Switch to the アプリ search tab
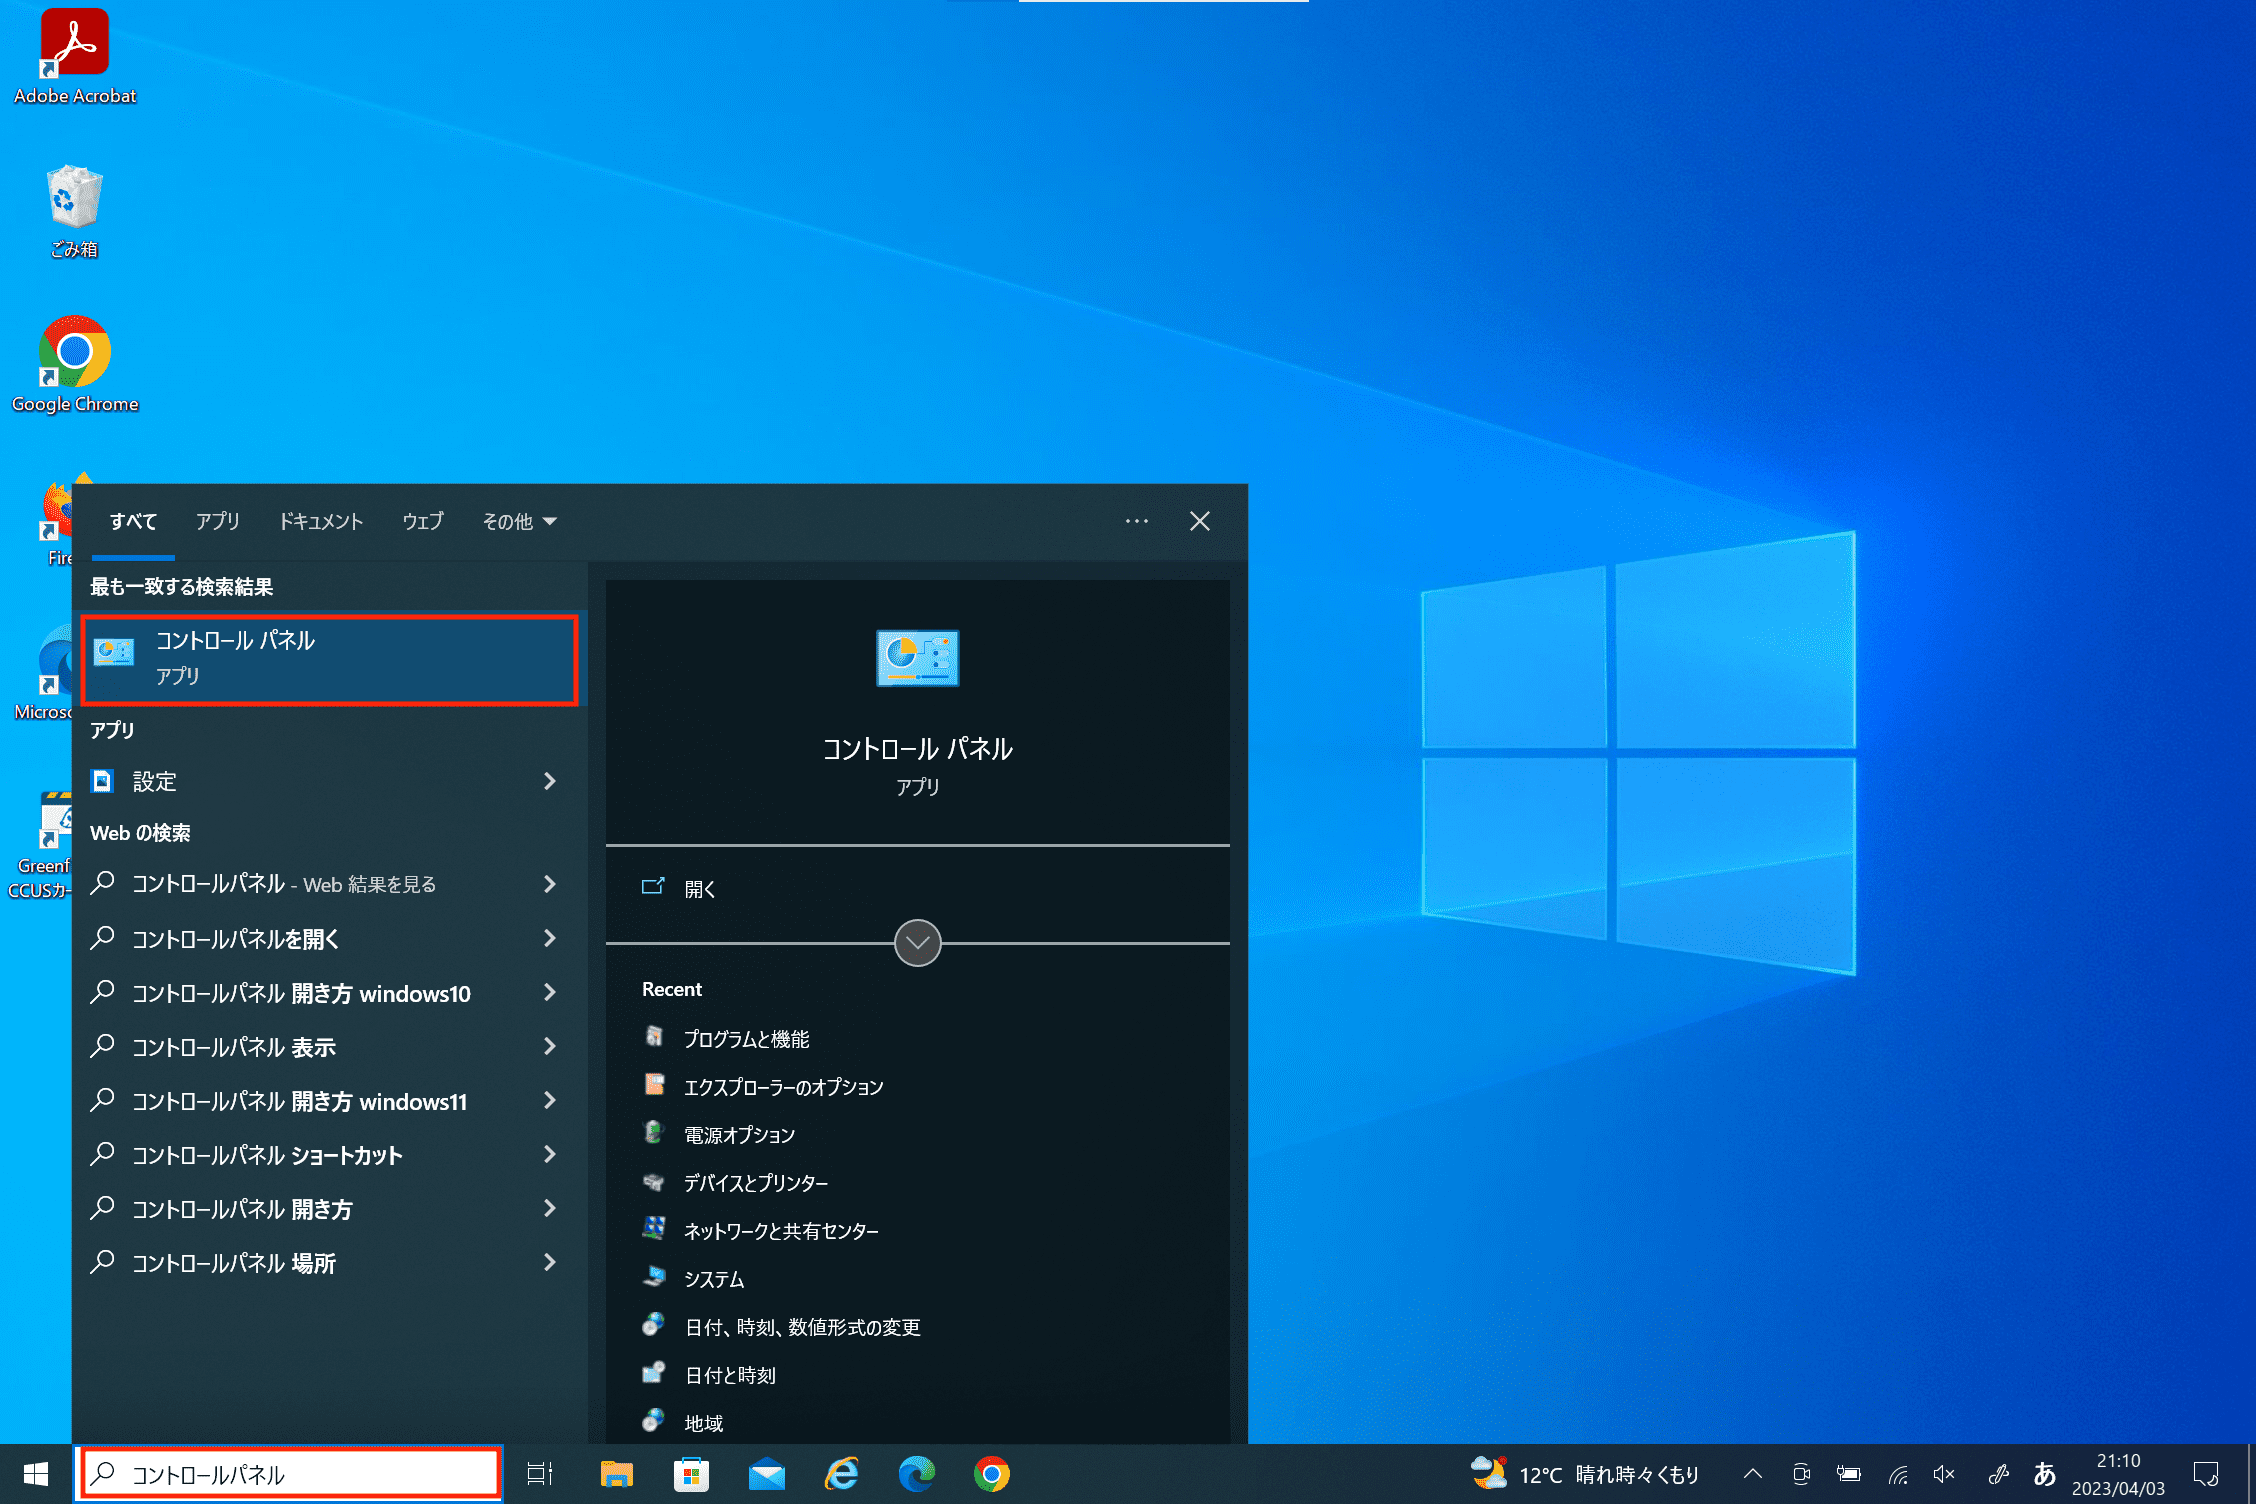 click(x=217, y=521)
